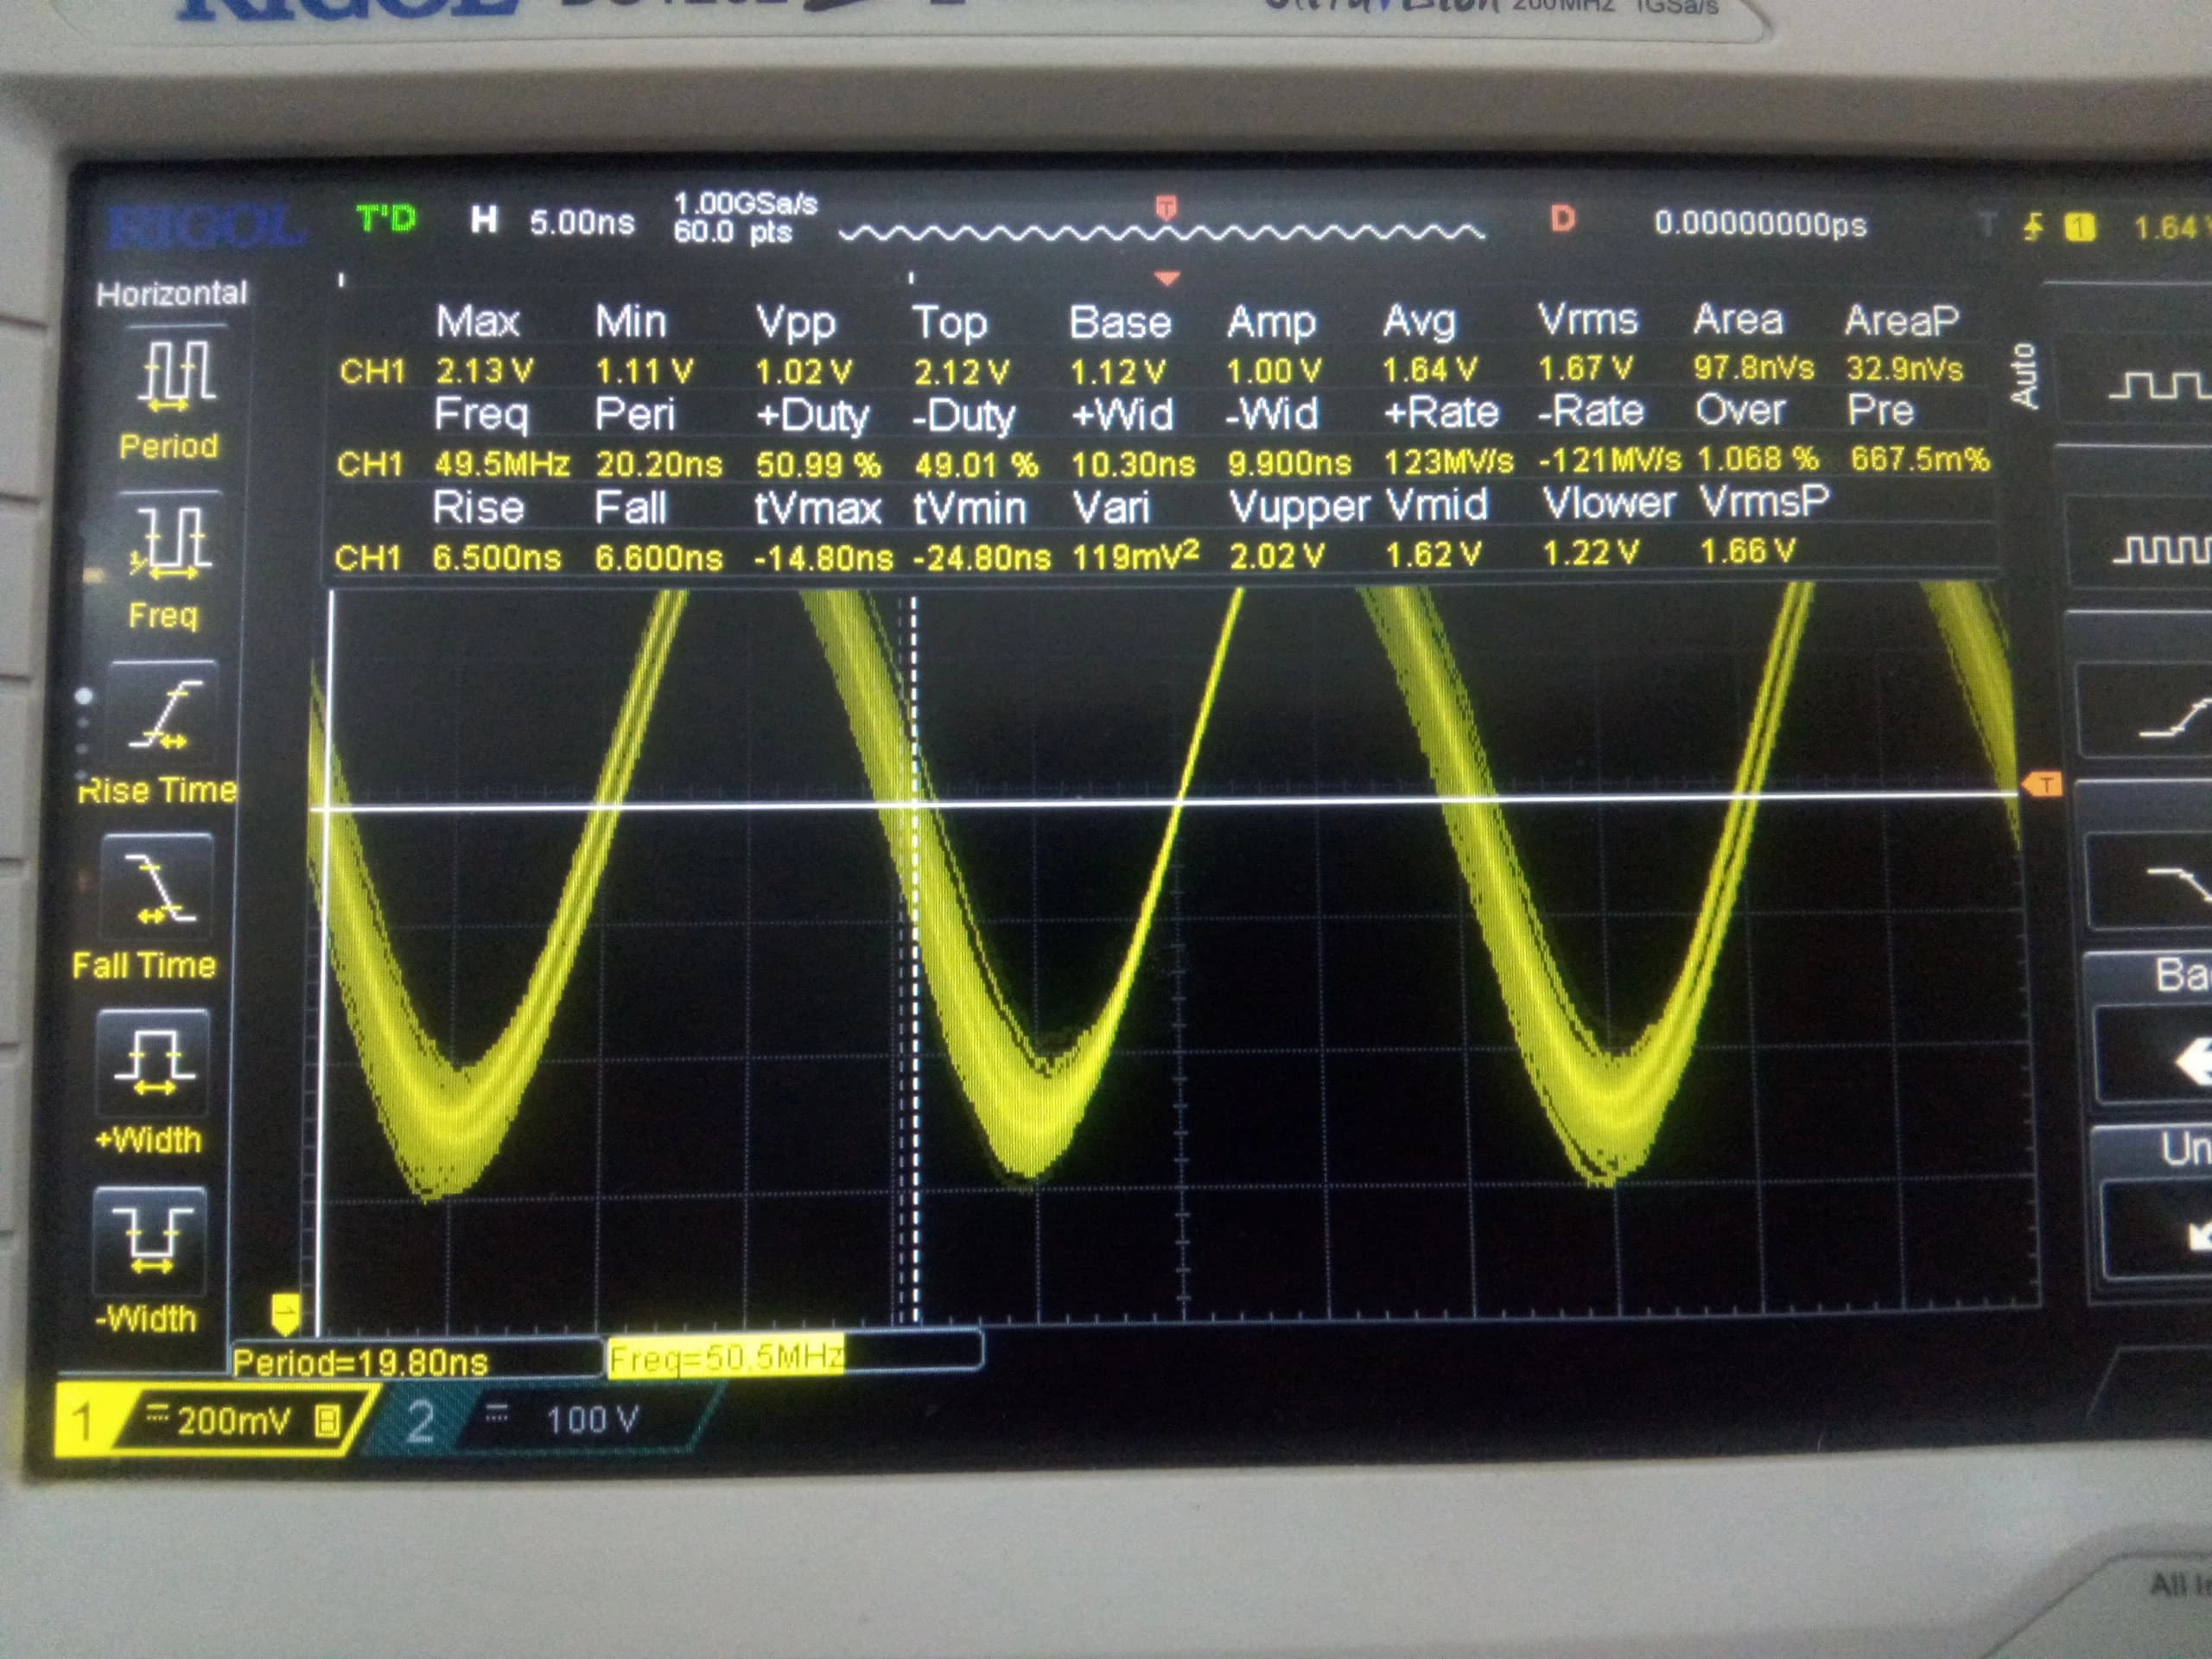
Task: Open the Horizontal menu header
Action: click(171, 293)
